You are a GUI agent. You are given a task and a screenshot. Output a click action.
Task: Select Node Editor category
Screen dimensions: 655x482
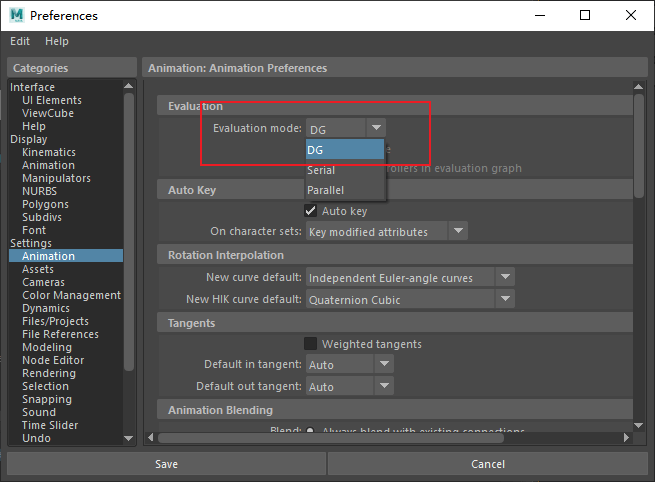(x=53, y=360)
